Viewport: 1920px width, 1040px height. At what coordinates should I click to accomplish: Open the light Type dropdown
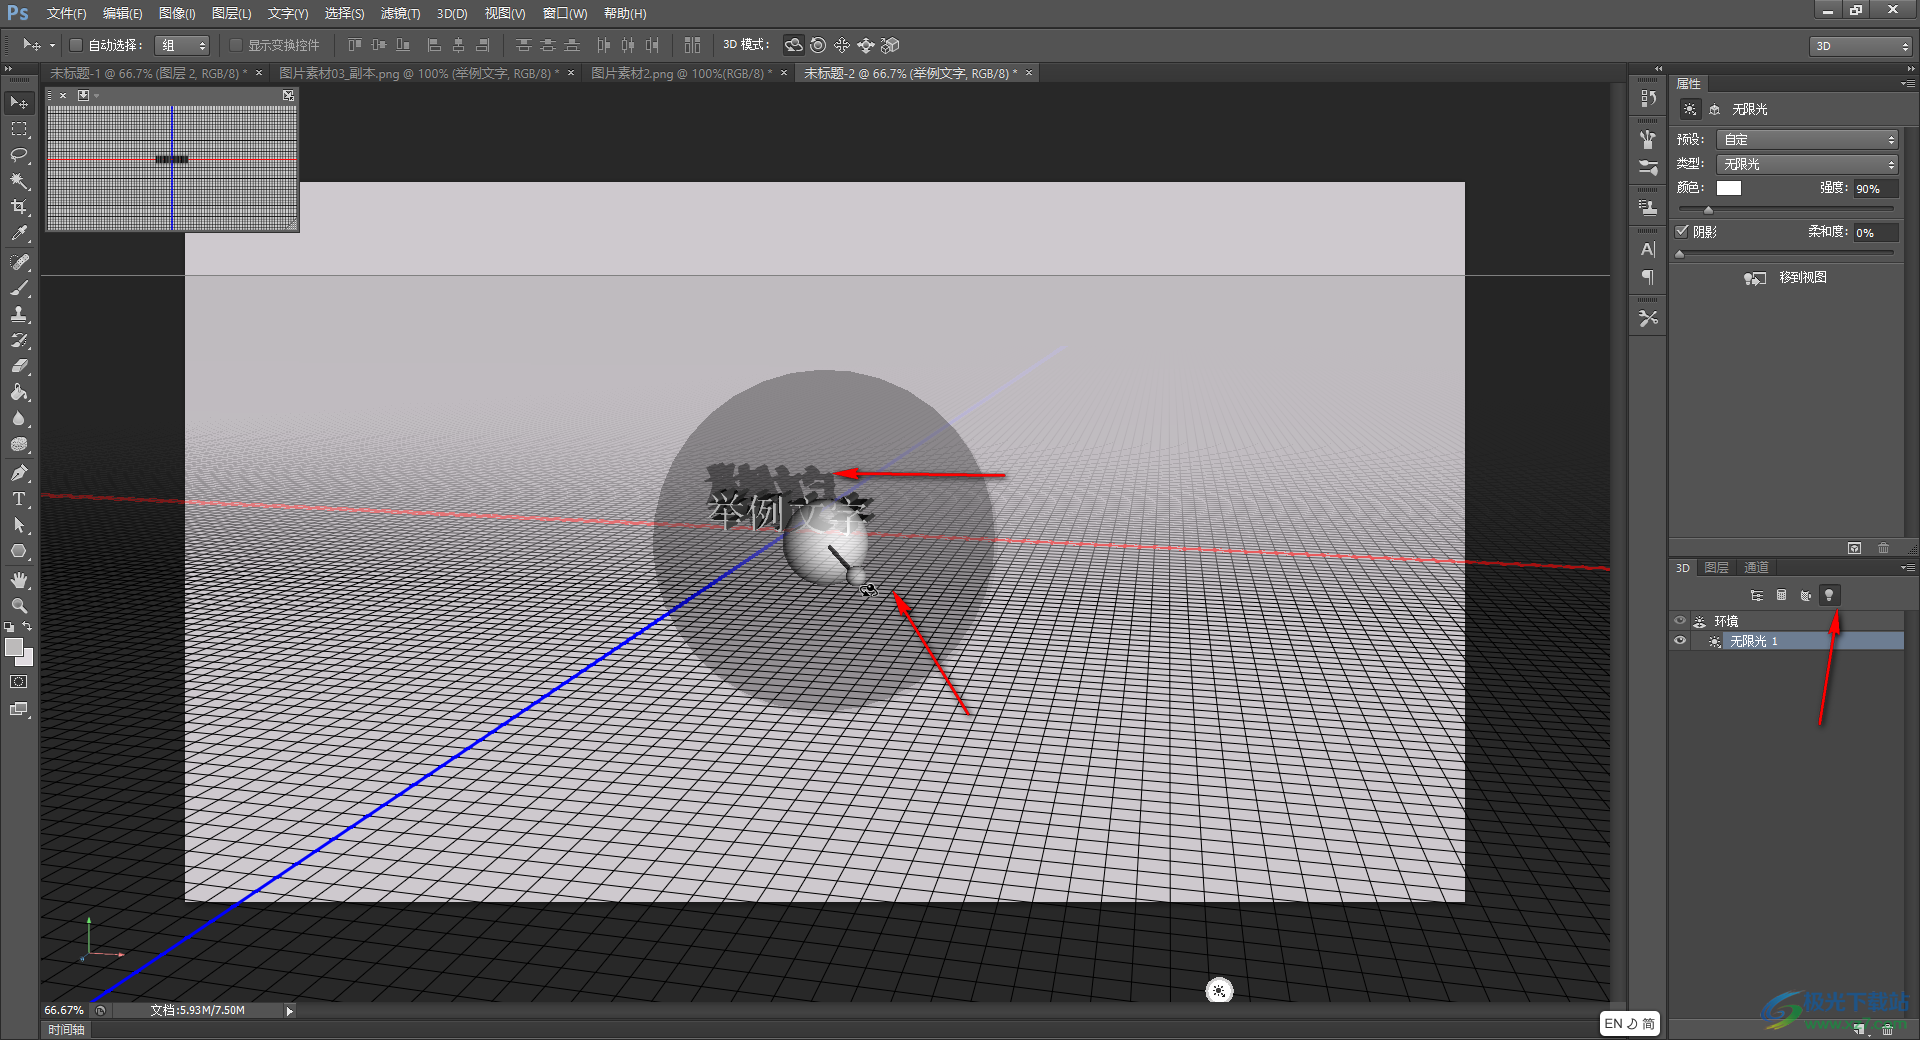pos(1807,164)
